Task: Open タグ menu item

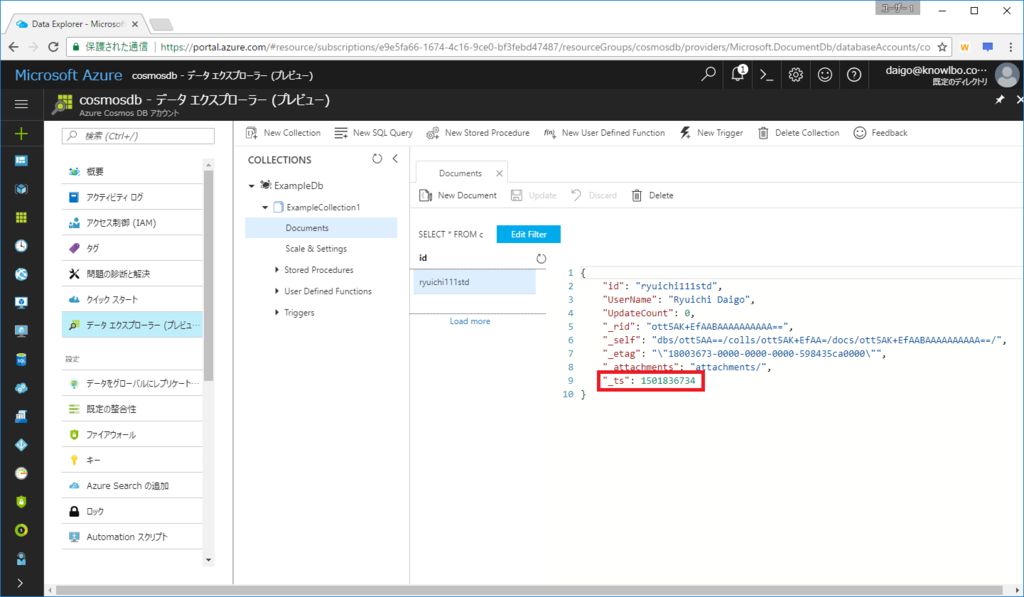Action: pos(133,248)
